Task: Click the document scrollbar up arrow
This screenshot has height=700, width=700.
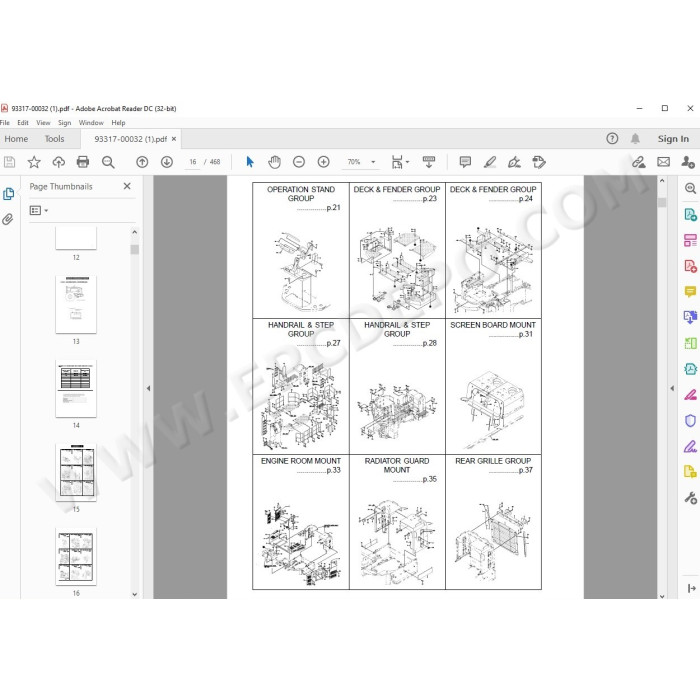Action: (662, 181)
